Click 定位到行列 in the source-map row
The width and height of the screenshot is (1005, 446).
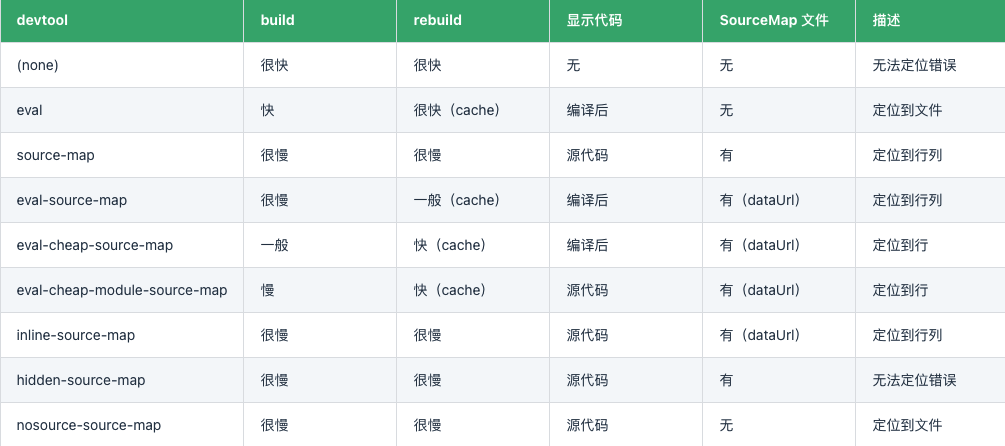pos(907,155)
